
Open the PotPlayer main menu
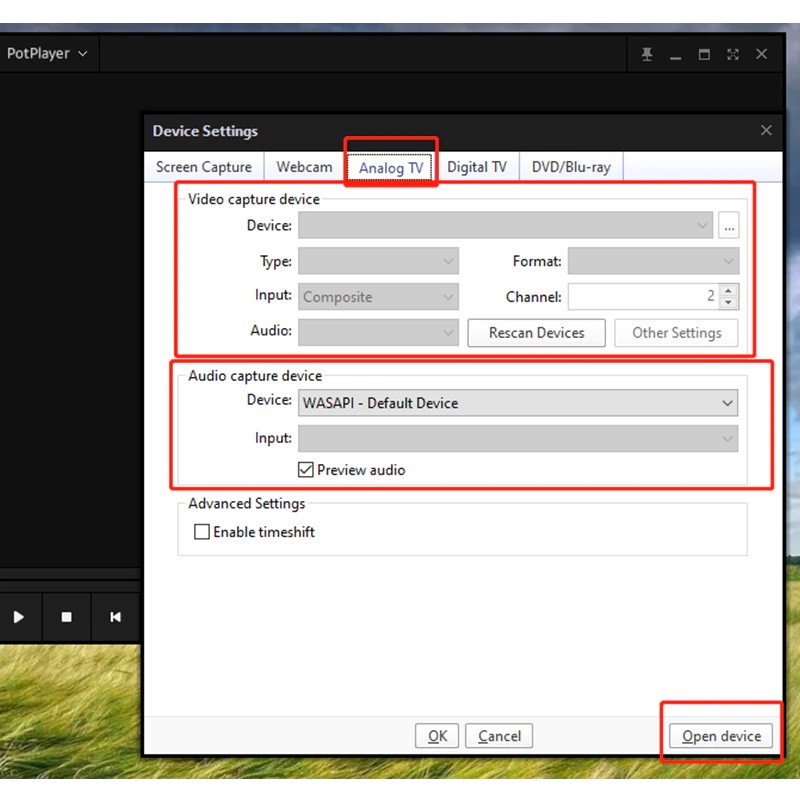pyautogui.click(x=47, y=53)
